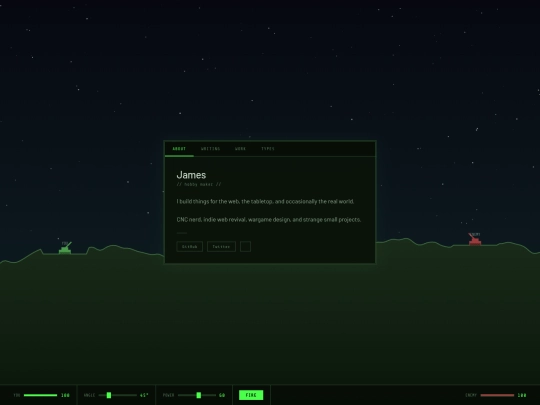Click the red enemy tank
This screenshot has width=540, height=405.
[x=475, y=240]
